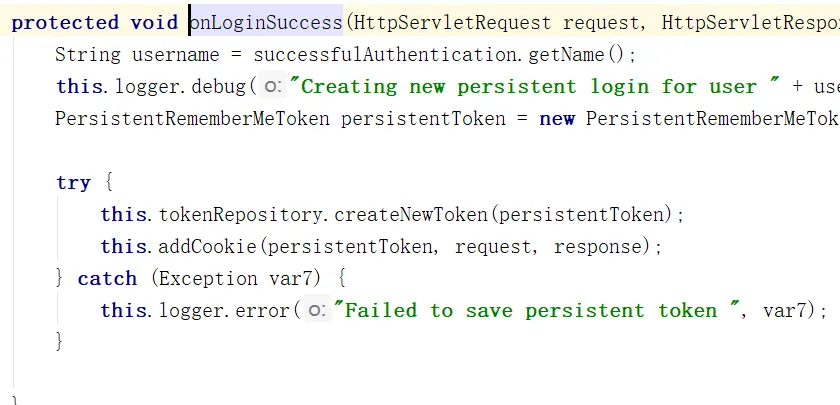
Task: Click the "catch" keyword
Action: click(106, 279)
